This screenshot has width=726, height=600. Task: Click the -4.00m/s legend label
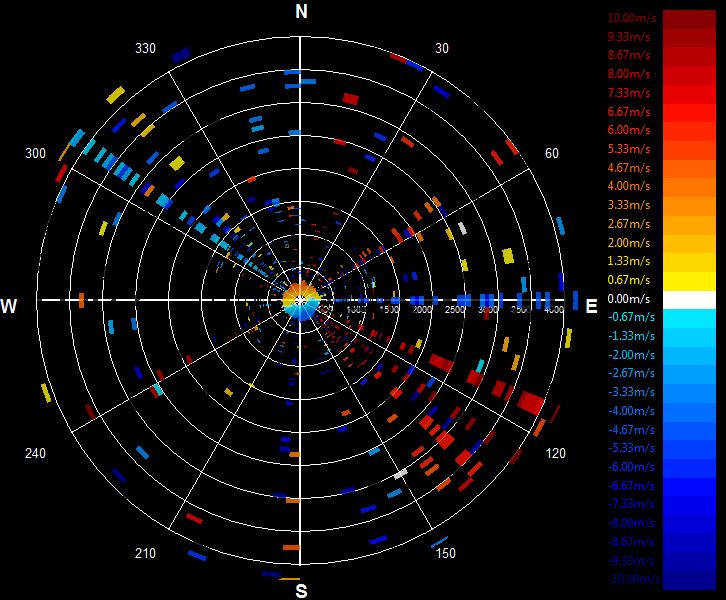point(631,411)
